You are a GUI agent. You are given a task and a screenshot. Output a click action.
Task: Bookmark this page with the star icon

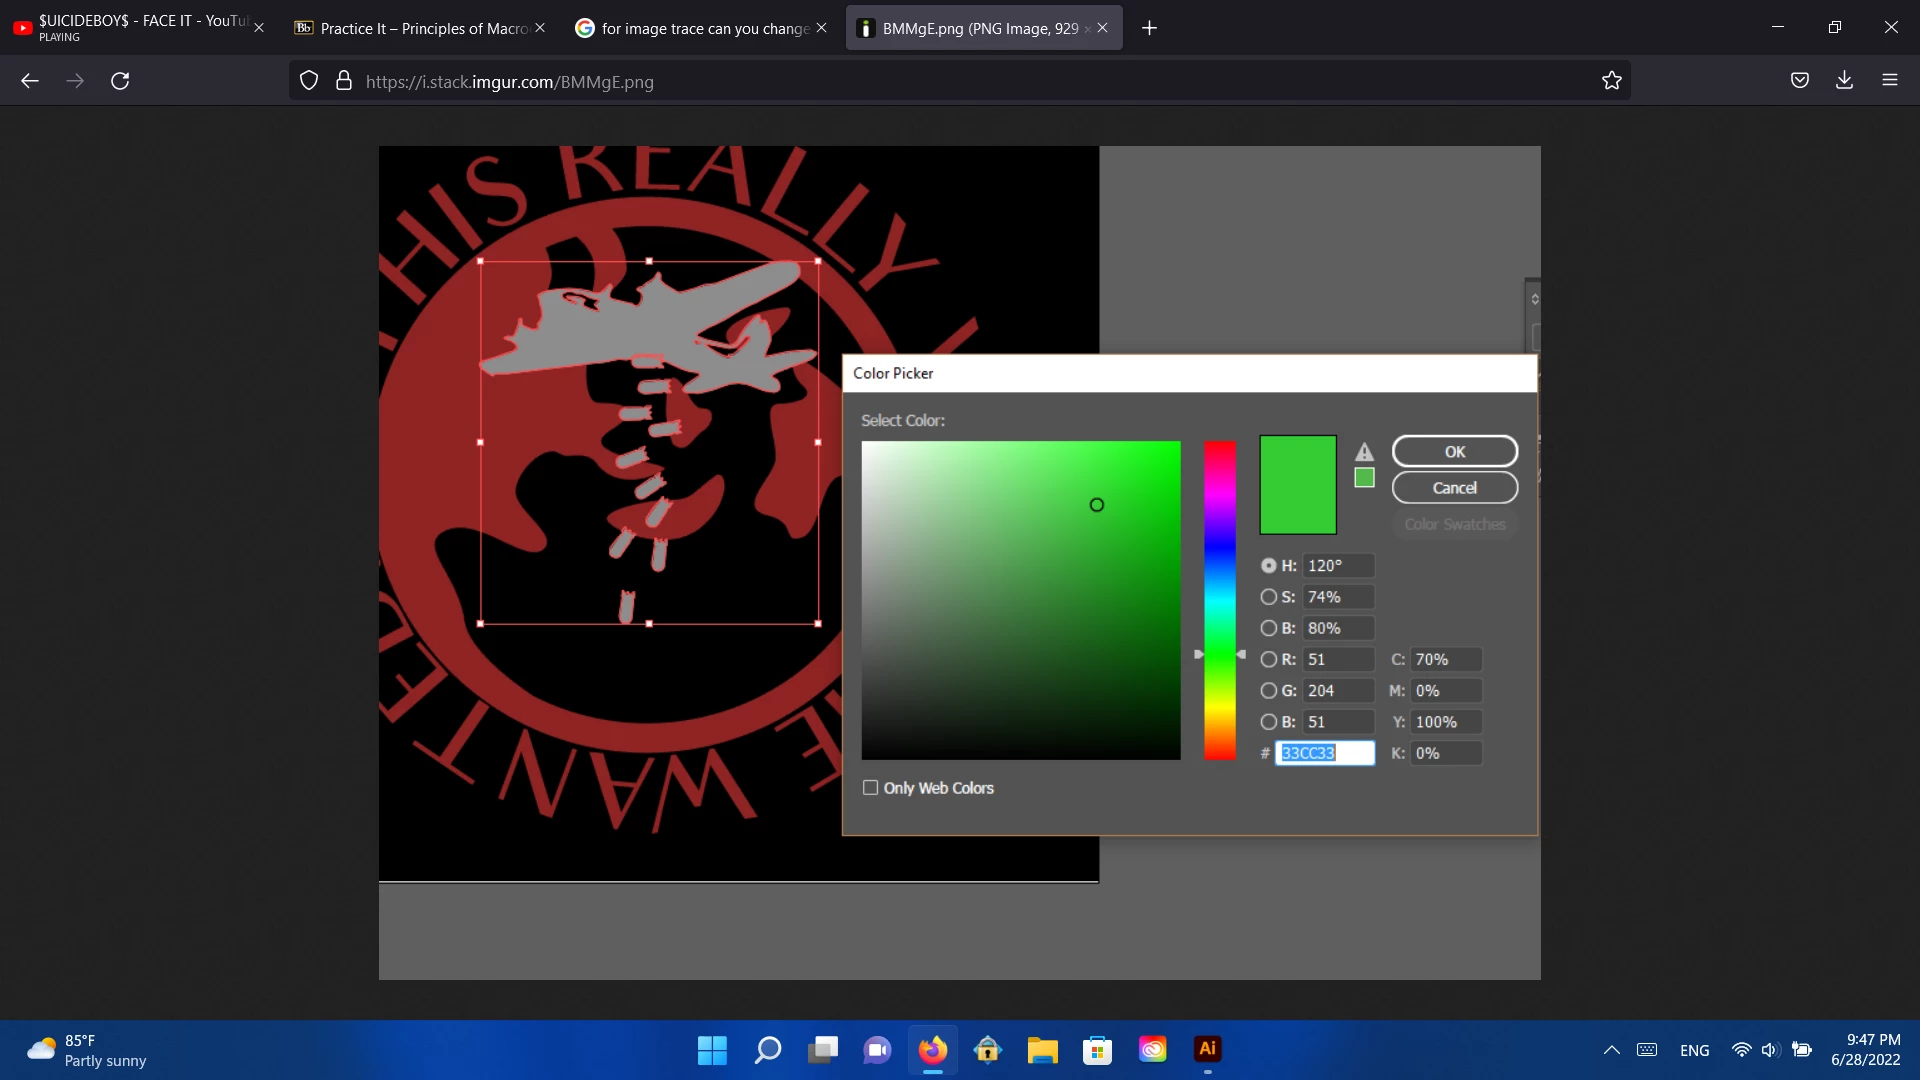tap(1611, 81)
